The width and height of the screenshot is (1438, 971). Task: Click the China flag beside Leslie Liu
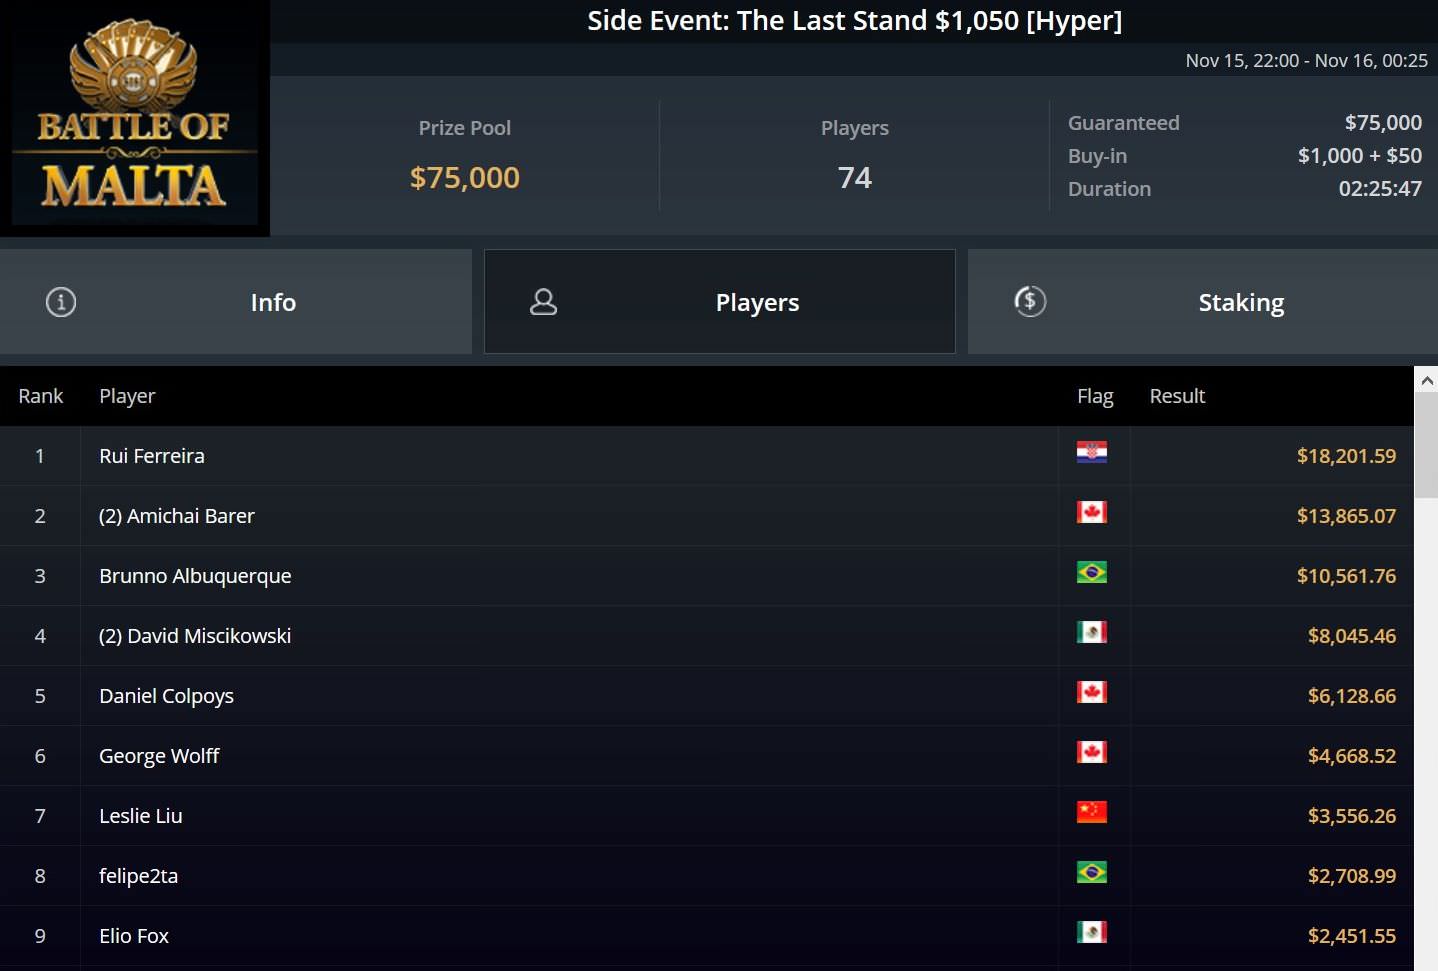pos(1091,813)
